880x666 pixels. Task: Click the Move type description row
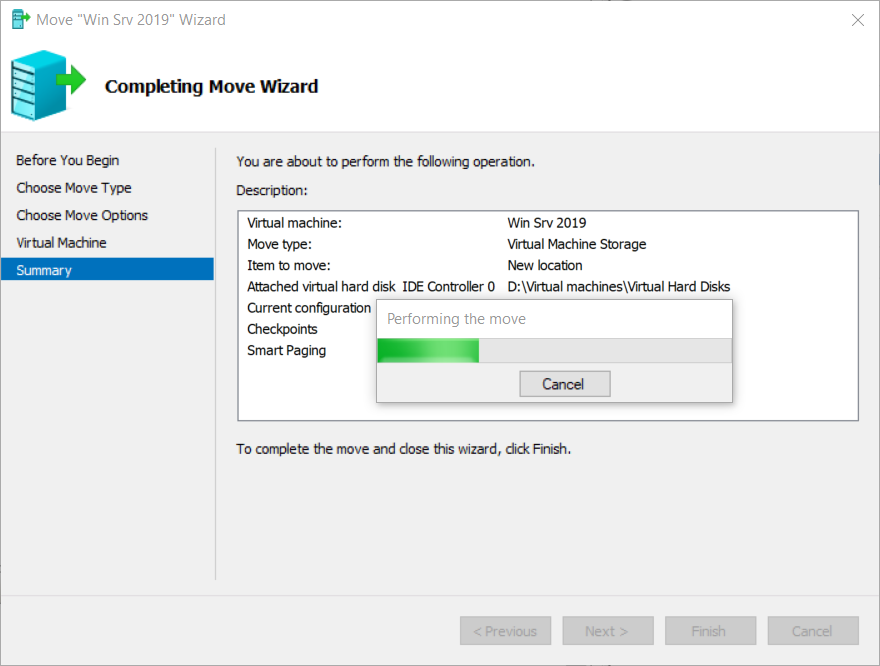tap(280, 244)
